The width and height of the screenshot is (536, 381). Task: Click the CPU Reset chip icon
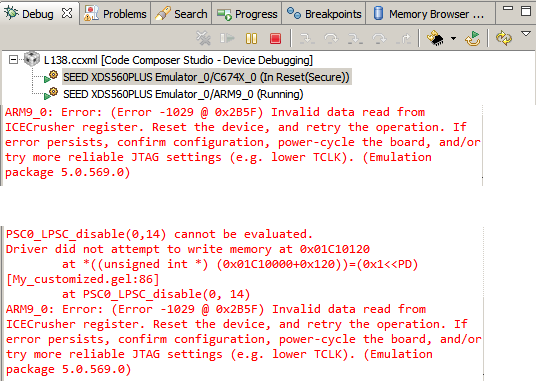coord(435,38)
